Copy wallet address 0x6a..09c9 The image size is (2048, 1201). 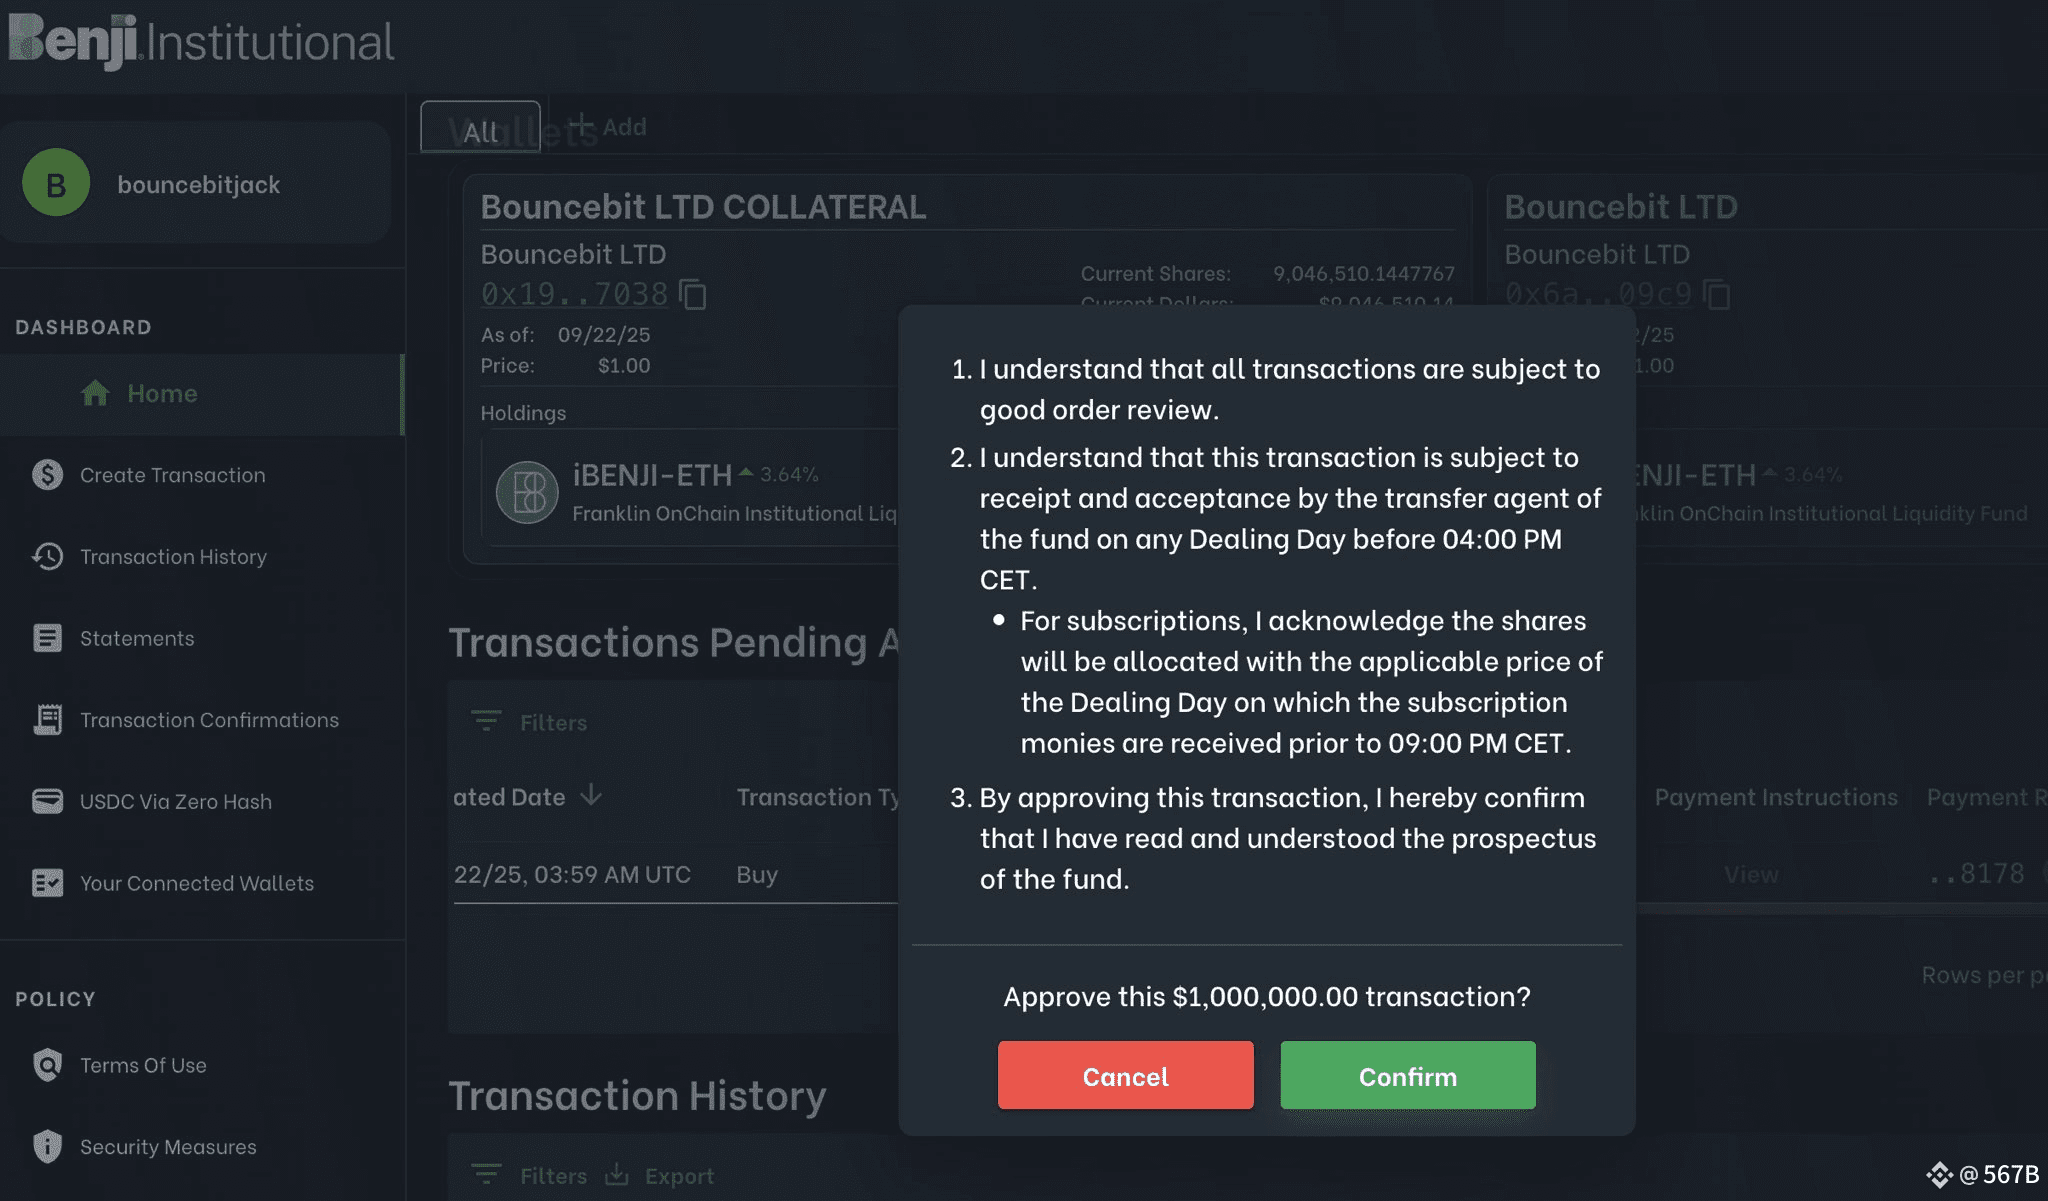(x=1716, y=295)
